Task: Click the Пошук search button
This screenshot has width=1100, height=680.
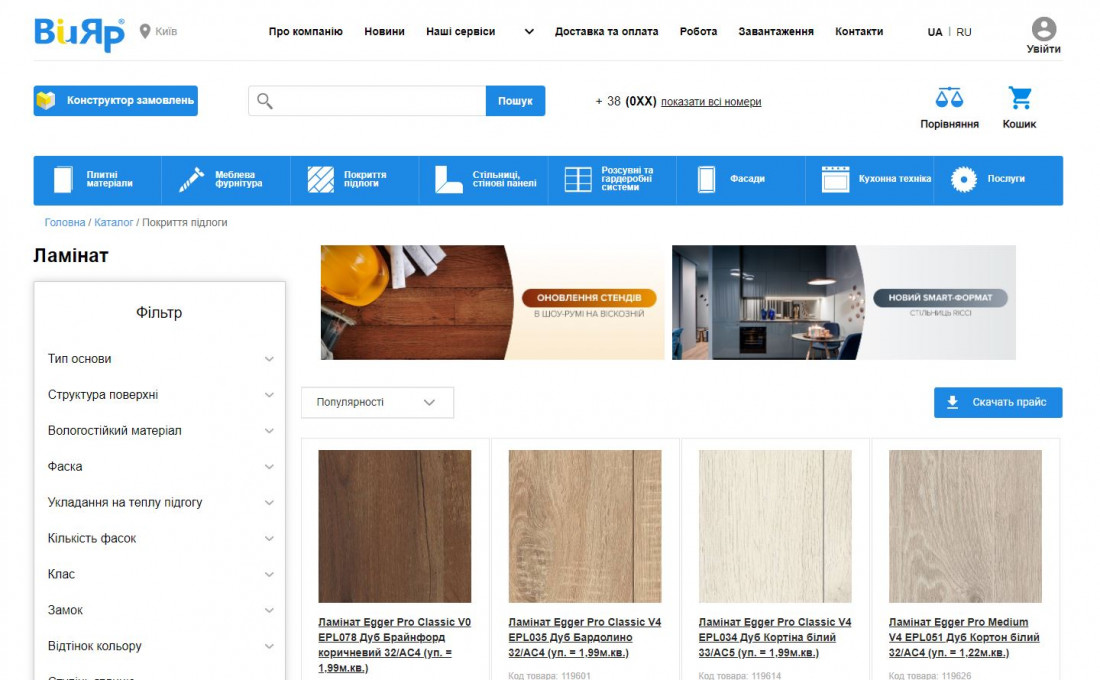Action: [515, 101]
